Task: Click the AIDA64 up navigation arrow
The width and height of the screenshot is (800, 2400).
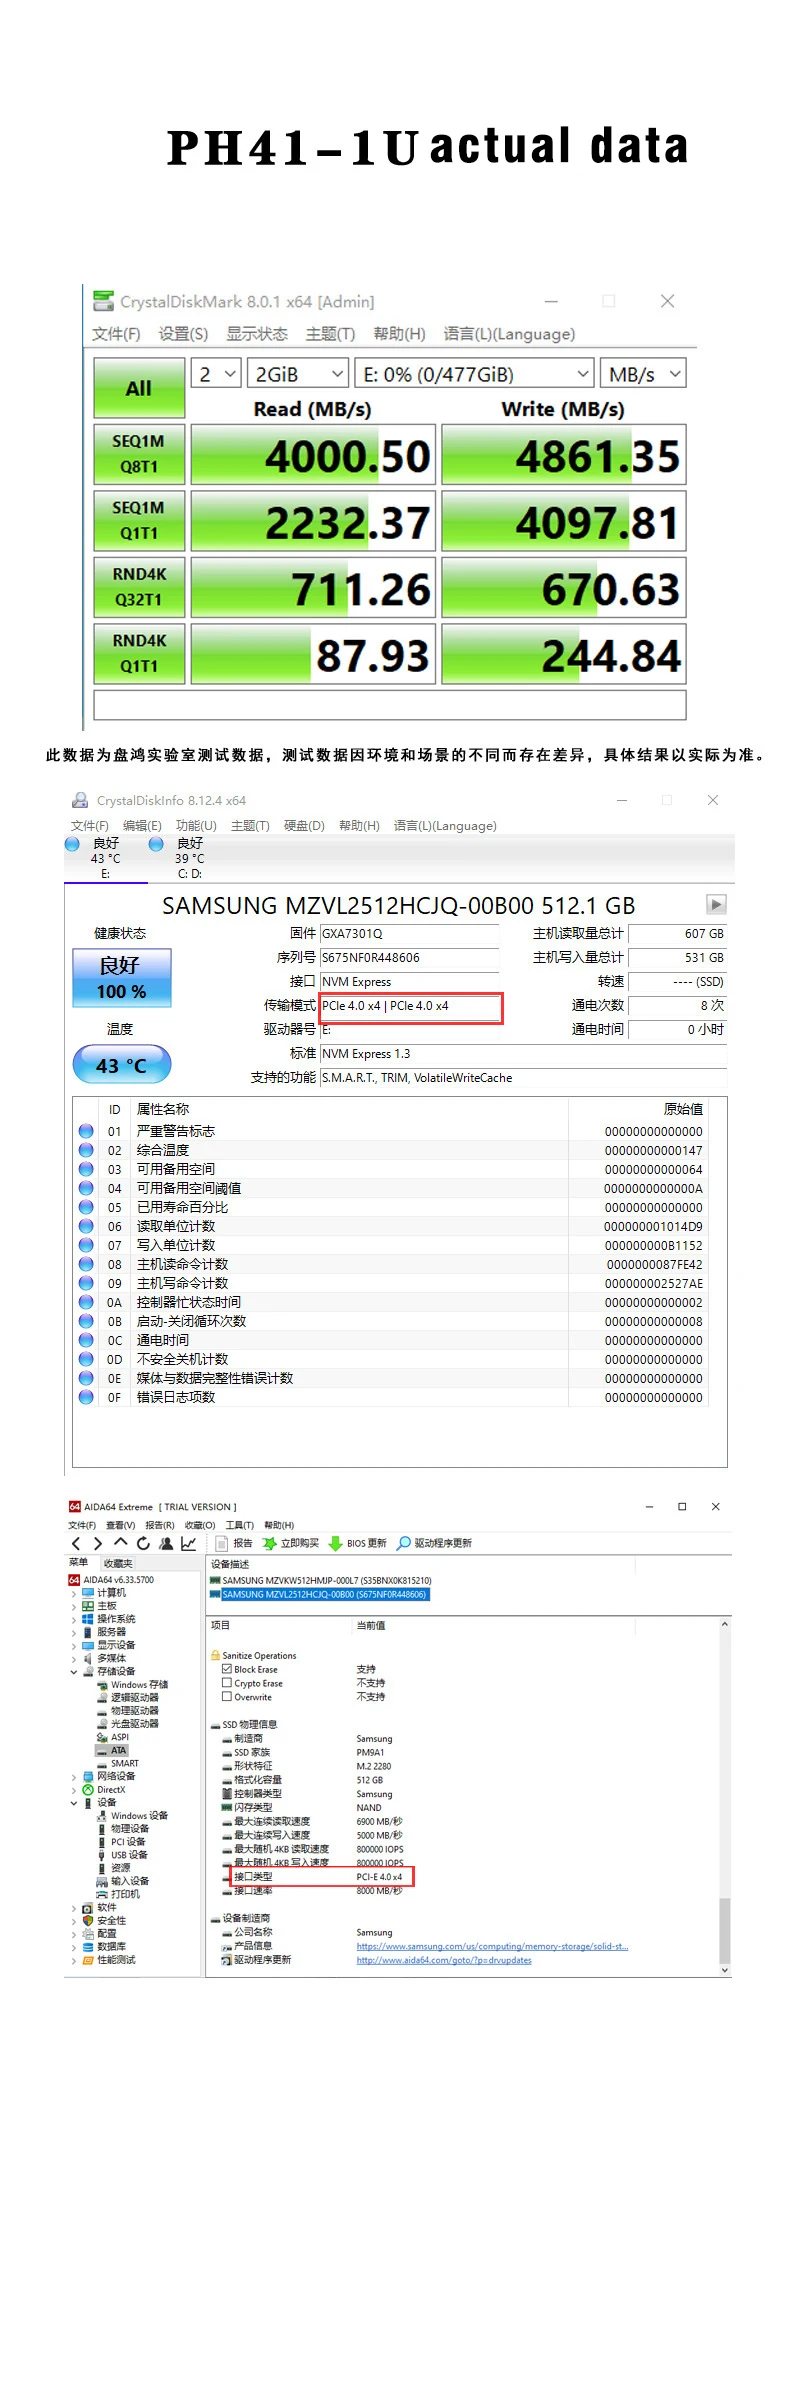Action: pyautogui.click(x=120, y=1544)
